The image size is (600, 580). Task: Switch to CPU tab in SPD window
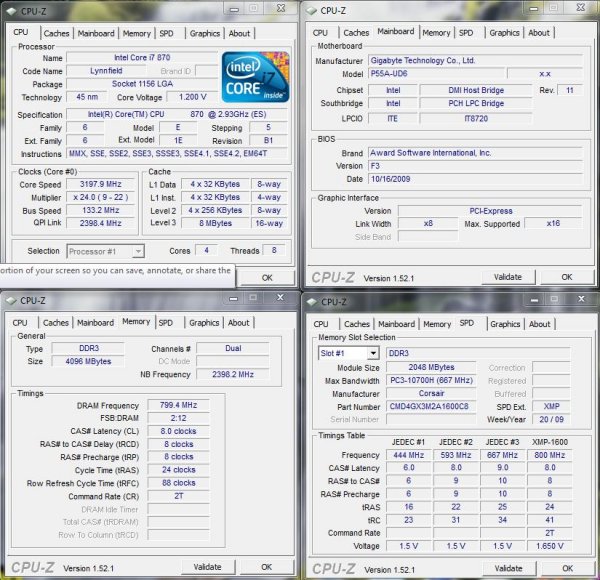[x=321, y=324]
